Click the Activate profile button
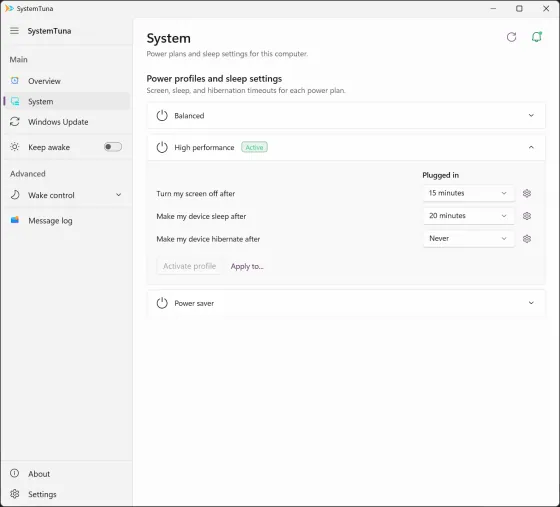 tap(189, 266)
